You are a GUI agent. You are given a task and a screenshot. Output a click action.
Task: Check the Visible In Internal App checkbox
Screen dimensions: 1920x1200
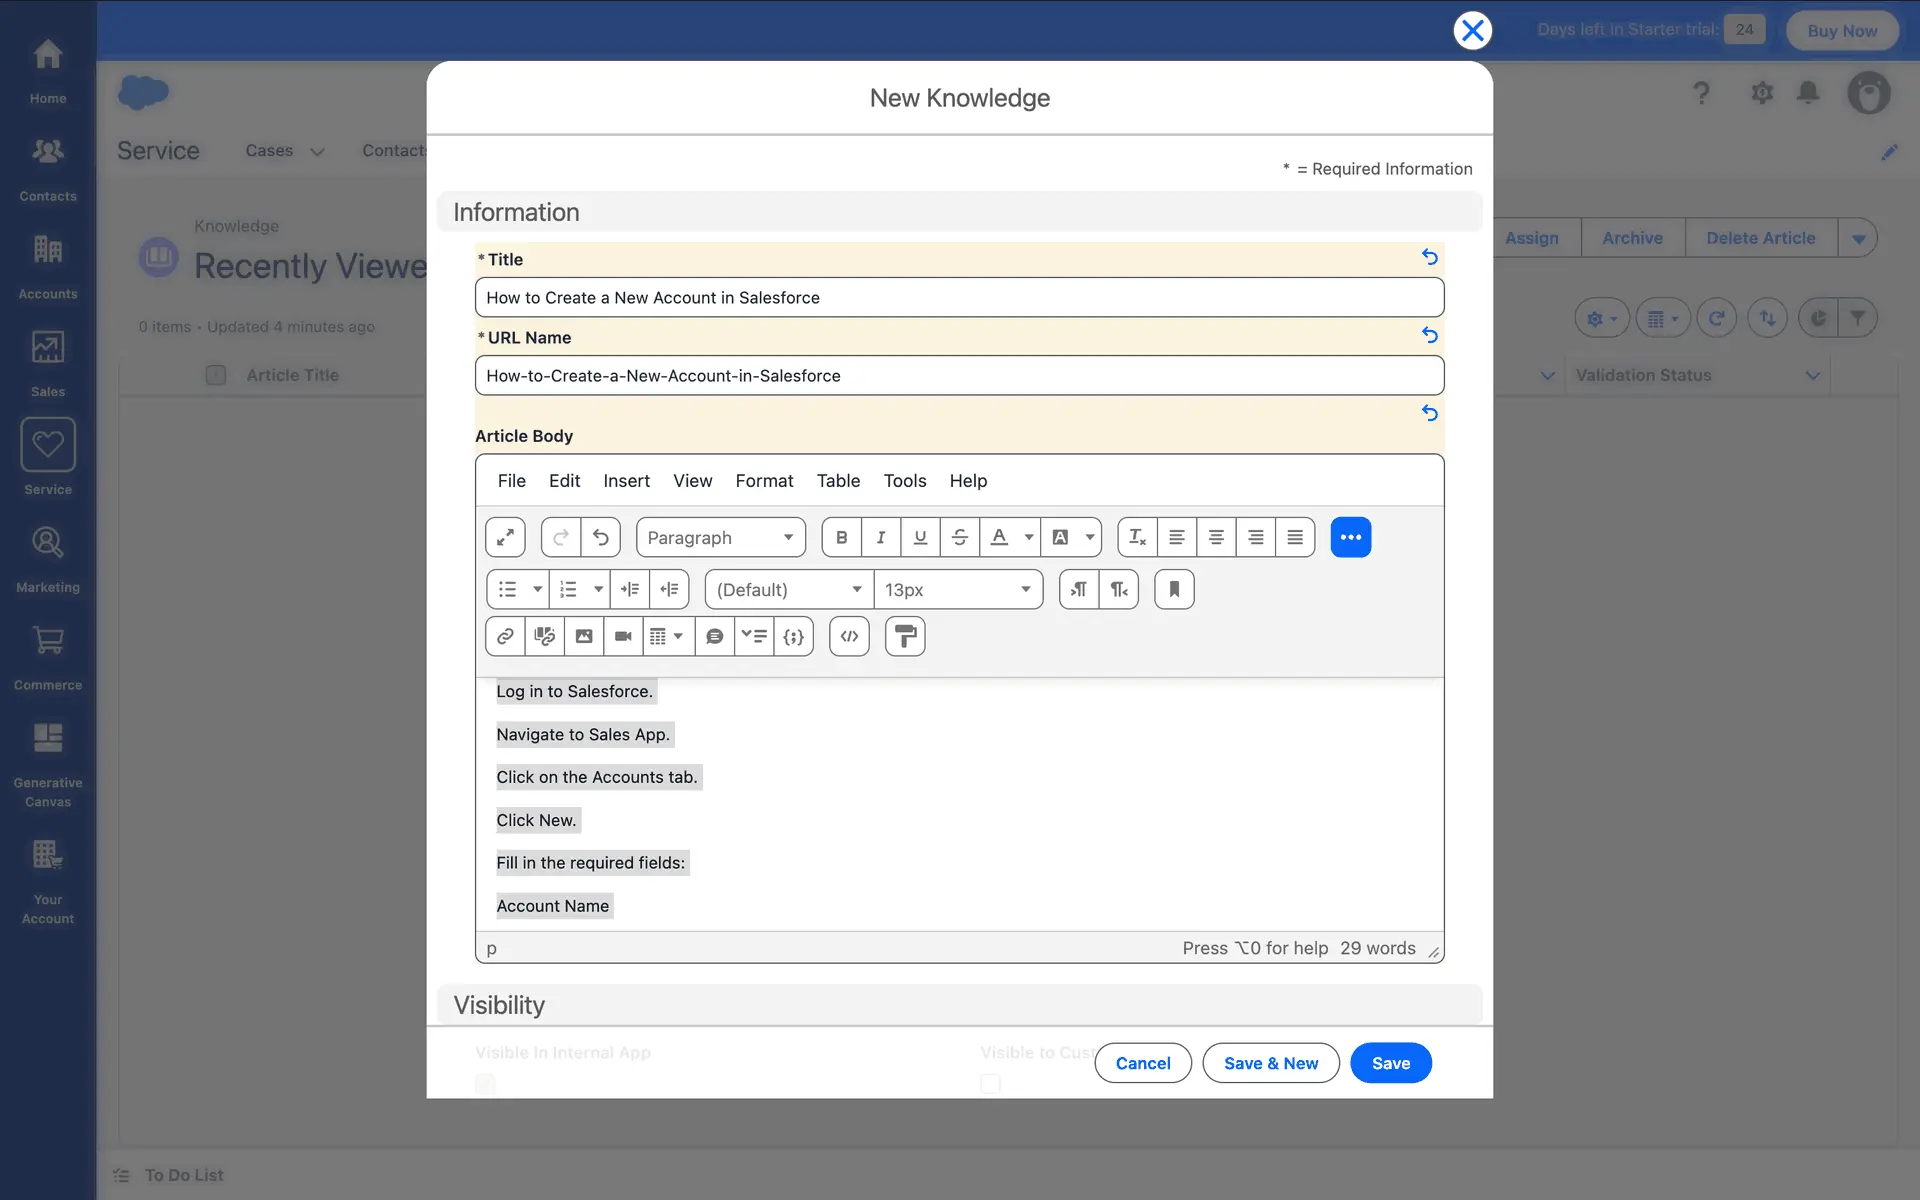(x=486, y=1083)
